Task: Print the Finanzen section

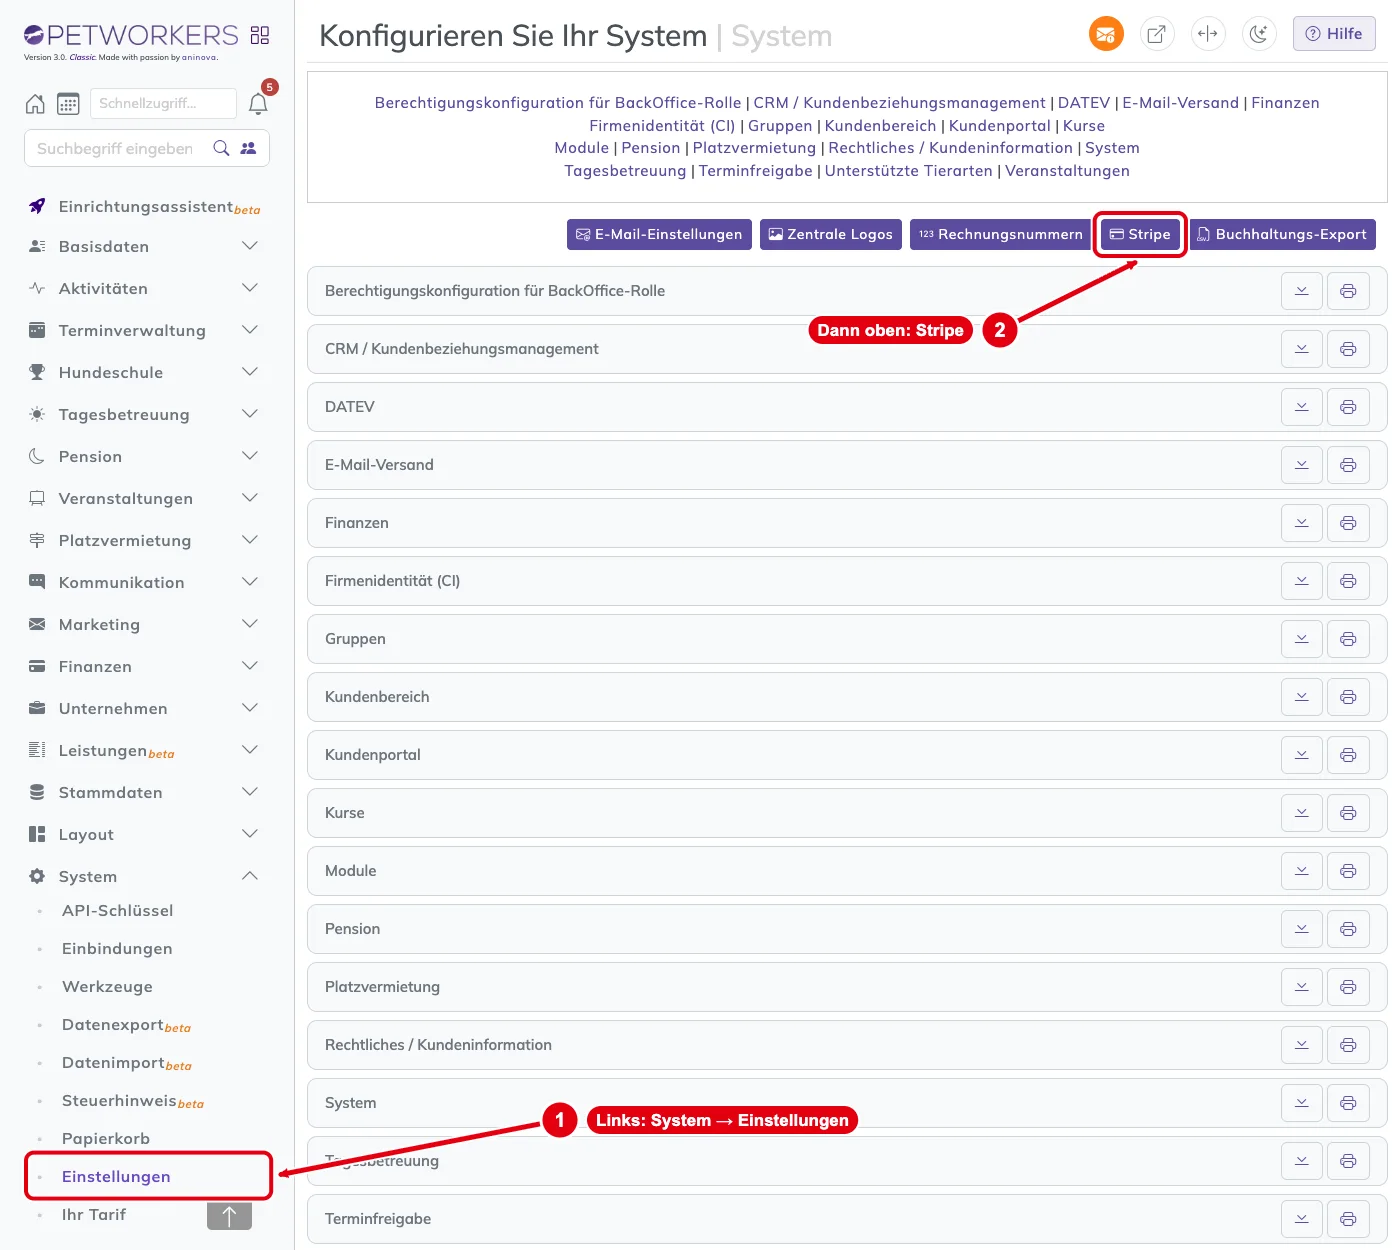Action: tap(1348, 523)
